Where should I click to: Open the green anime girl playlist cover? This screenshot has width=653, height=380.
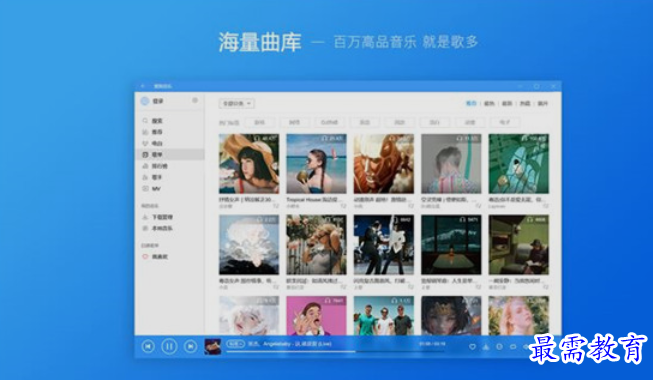click(x=518, y=163)
